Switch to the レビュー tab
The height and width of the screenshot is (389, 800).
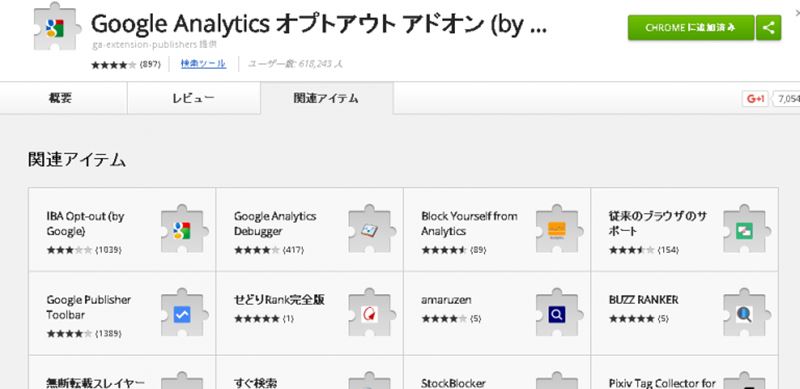coord(193,98)
